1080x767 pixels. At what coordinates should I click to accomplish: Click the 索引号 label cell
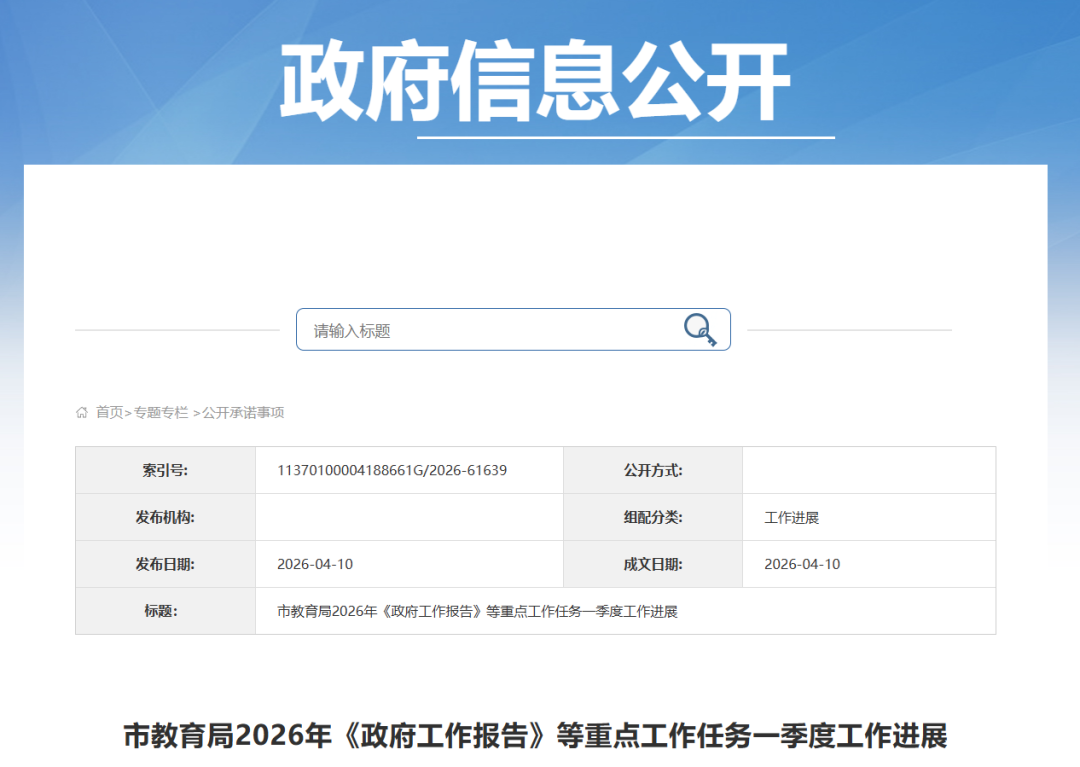(x=165, y=470)
